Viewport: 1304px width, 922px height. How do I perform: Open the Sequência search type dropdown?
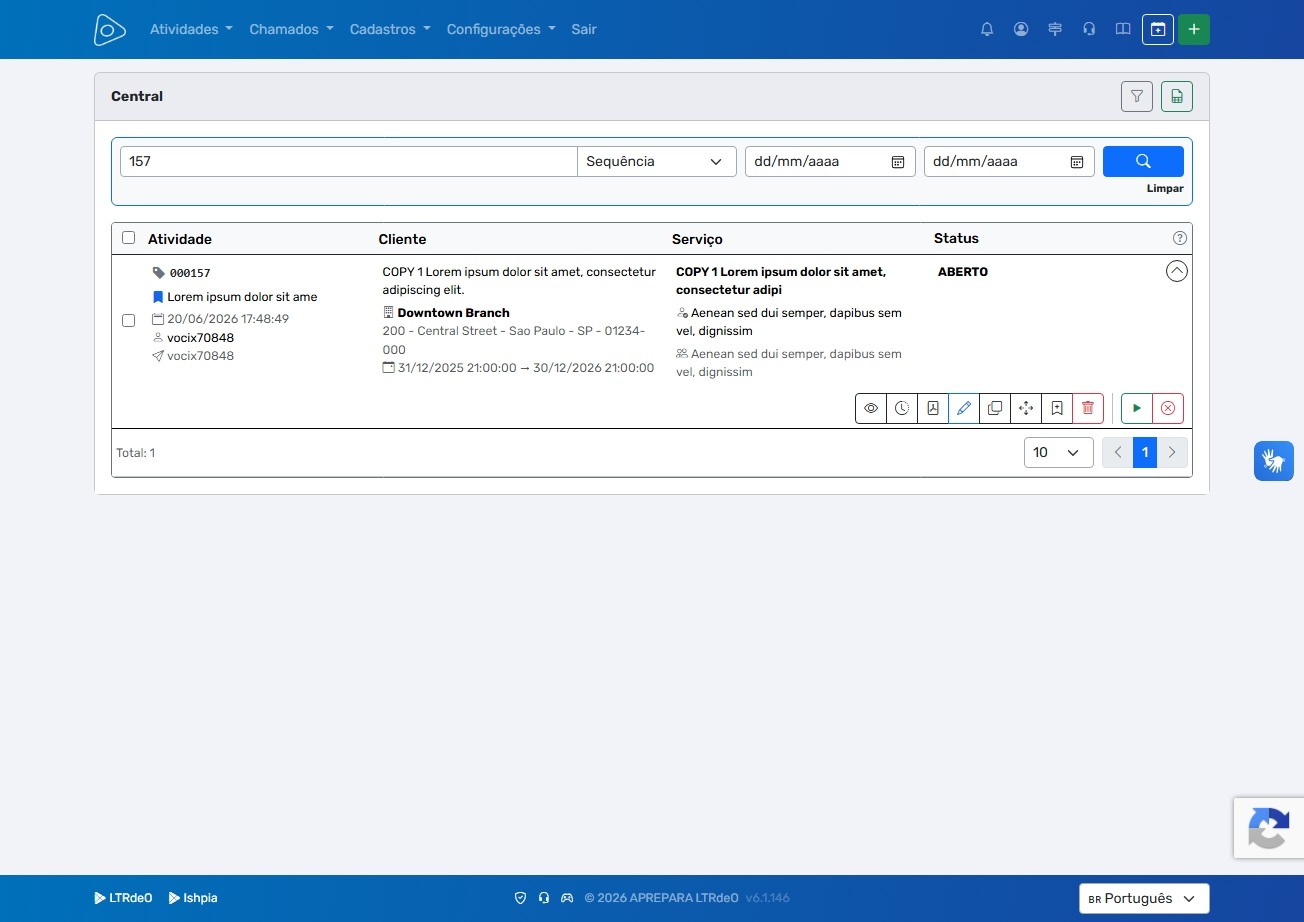656,161
